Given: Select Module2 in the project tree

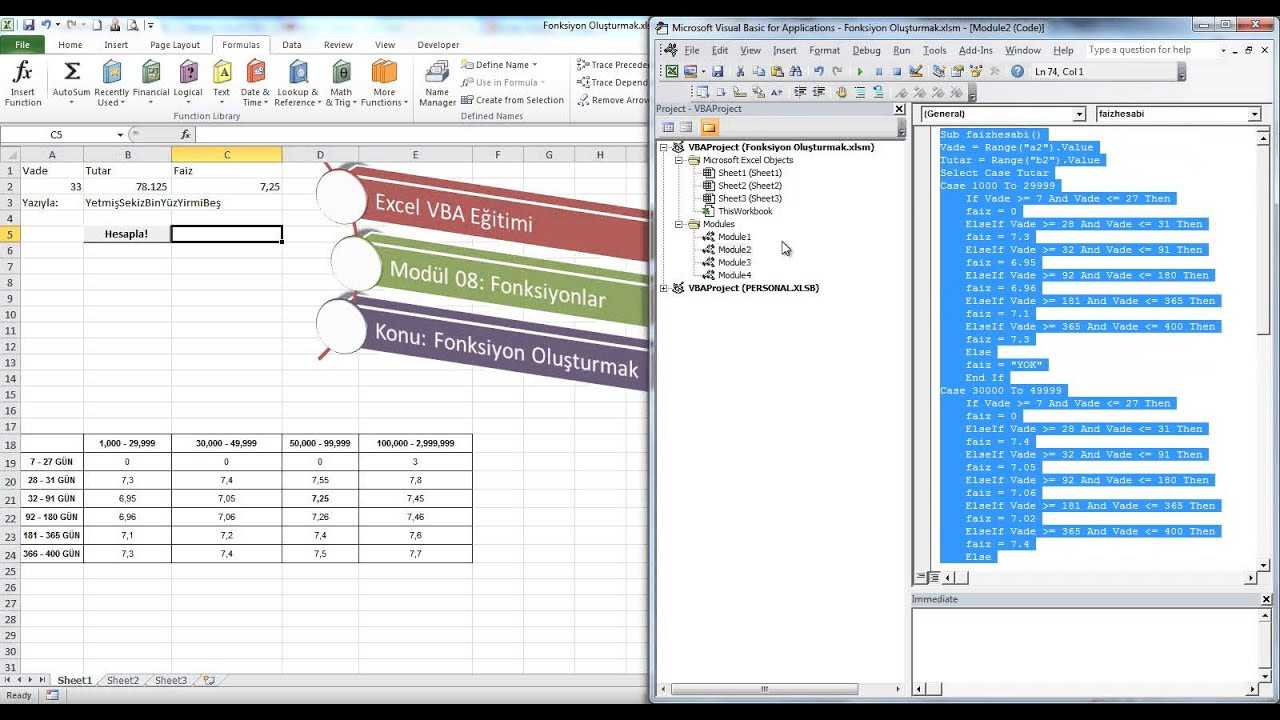Looking at the screenshot, I should (x=734, y=250).
